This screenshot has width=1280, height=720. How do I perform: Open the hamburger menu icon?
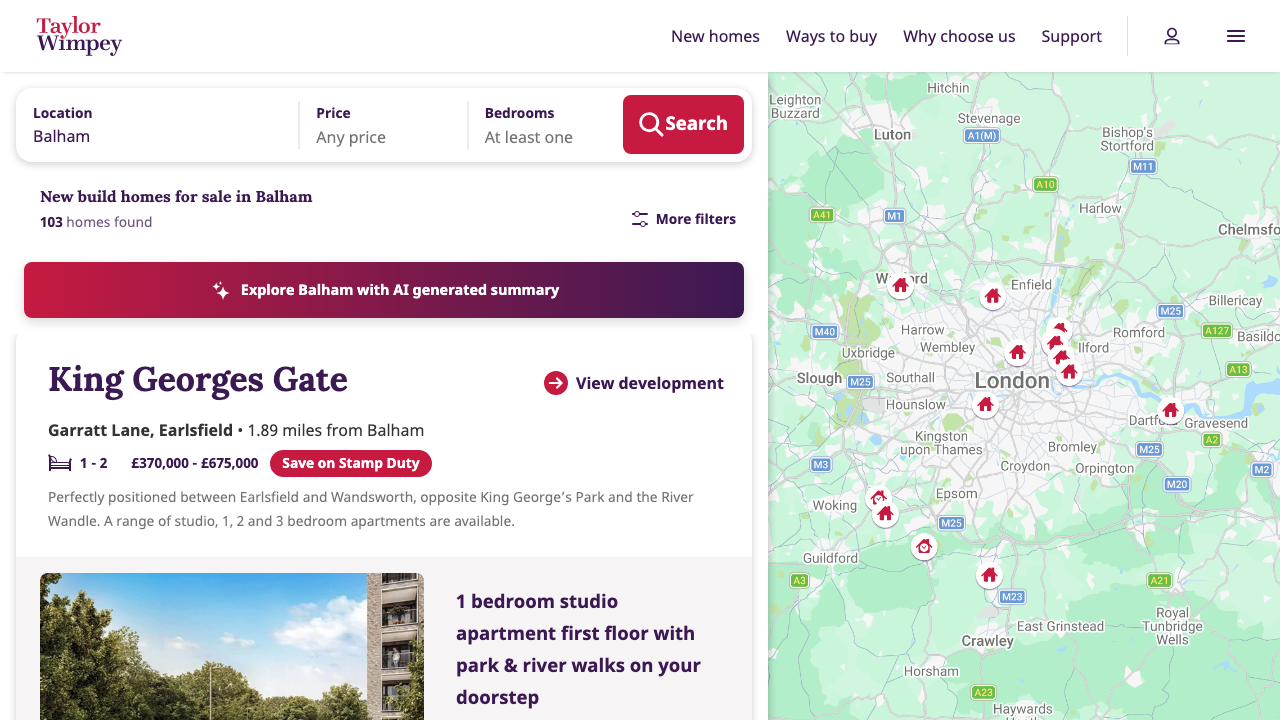click(1236, 36)
